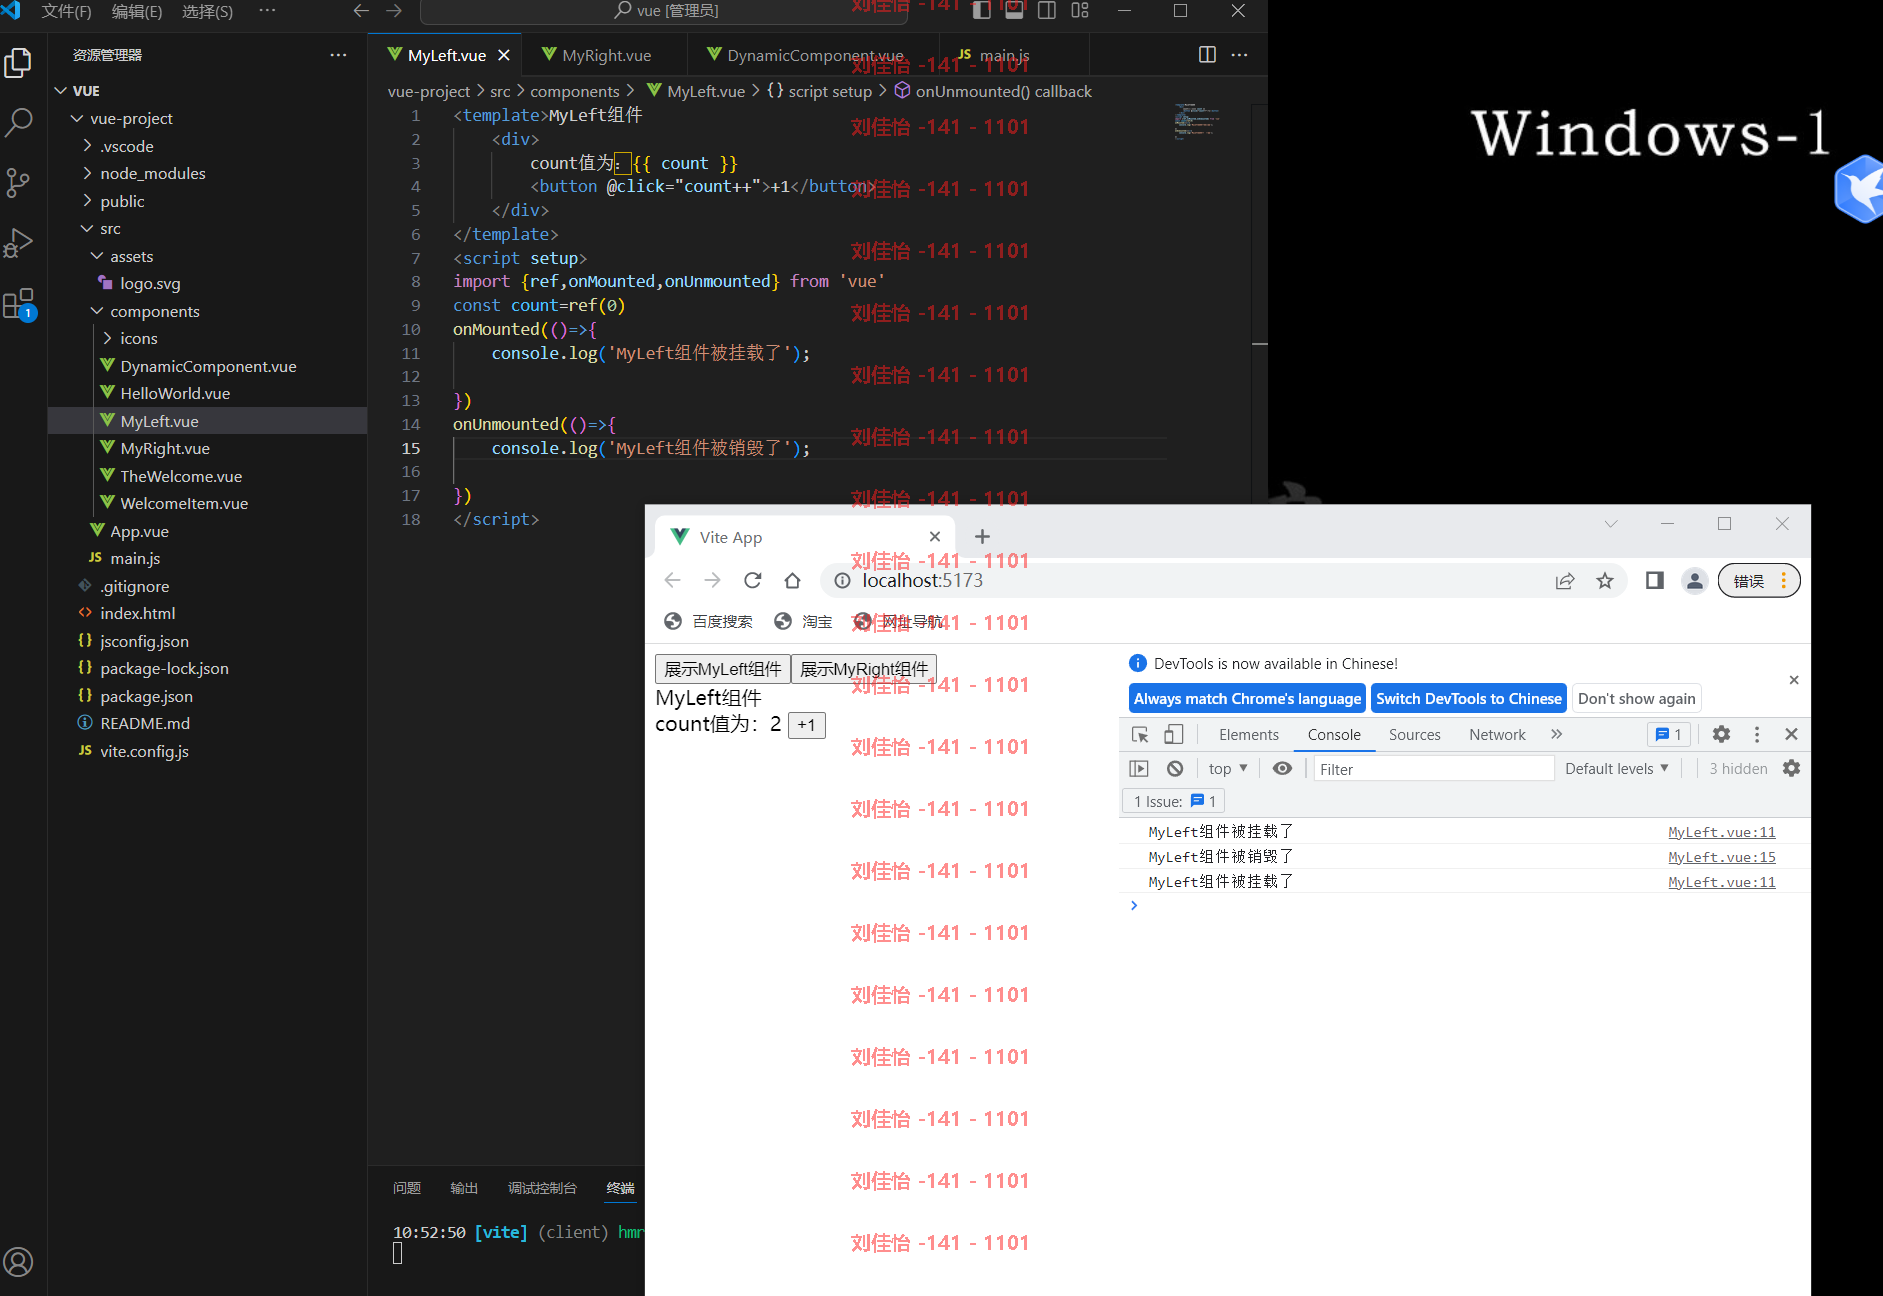Focus the console Filter input

(1433, 769)
